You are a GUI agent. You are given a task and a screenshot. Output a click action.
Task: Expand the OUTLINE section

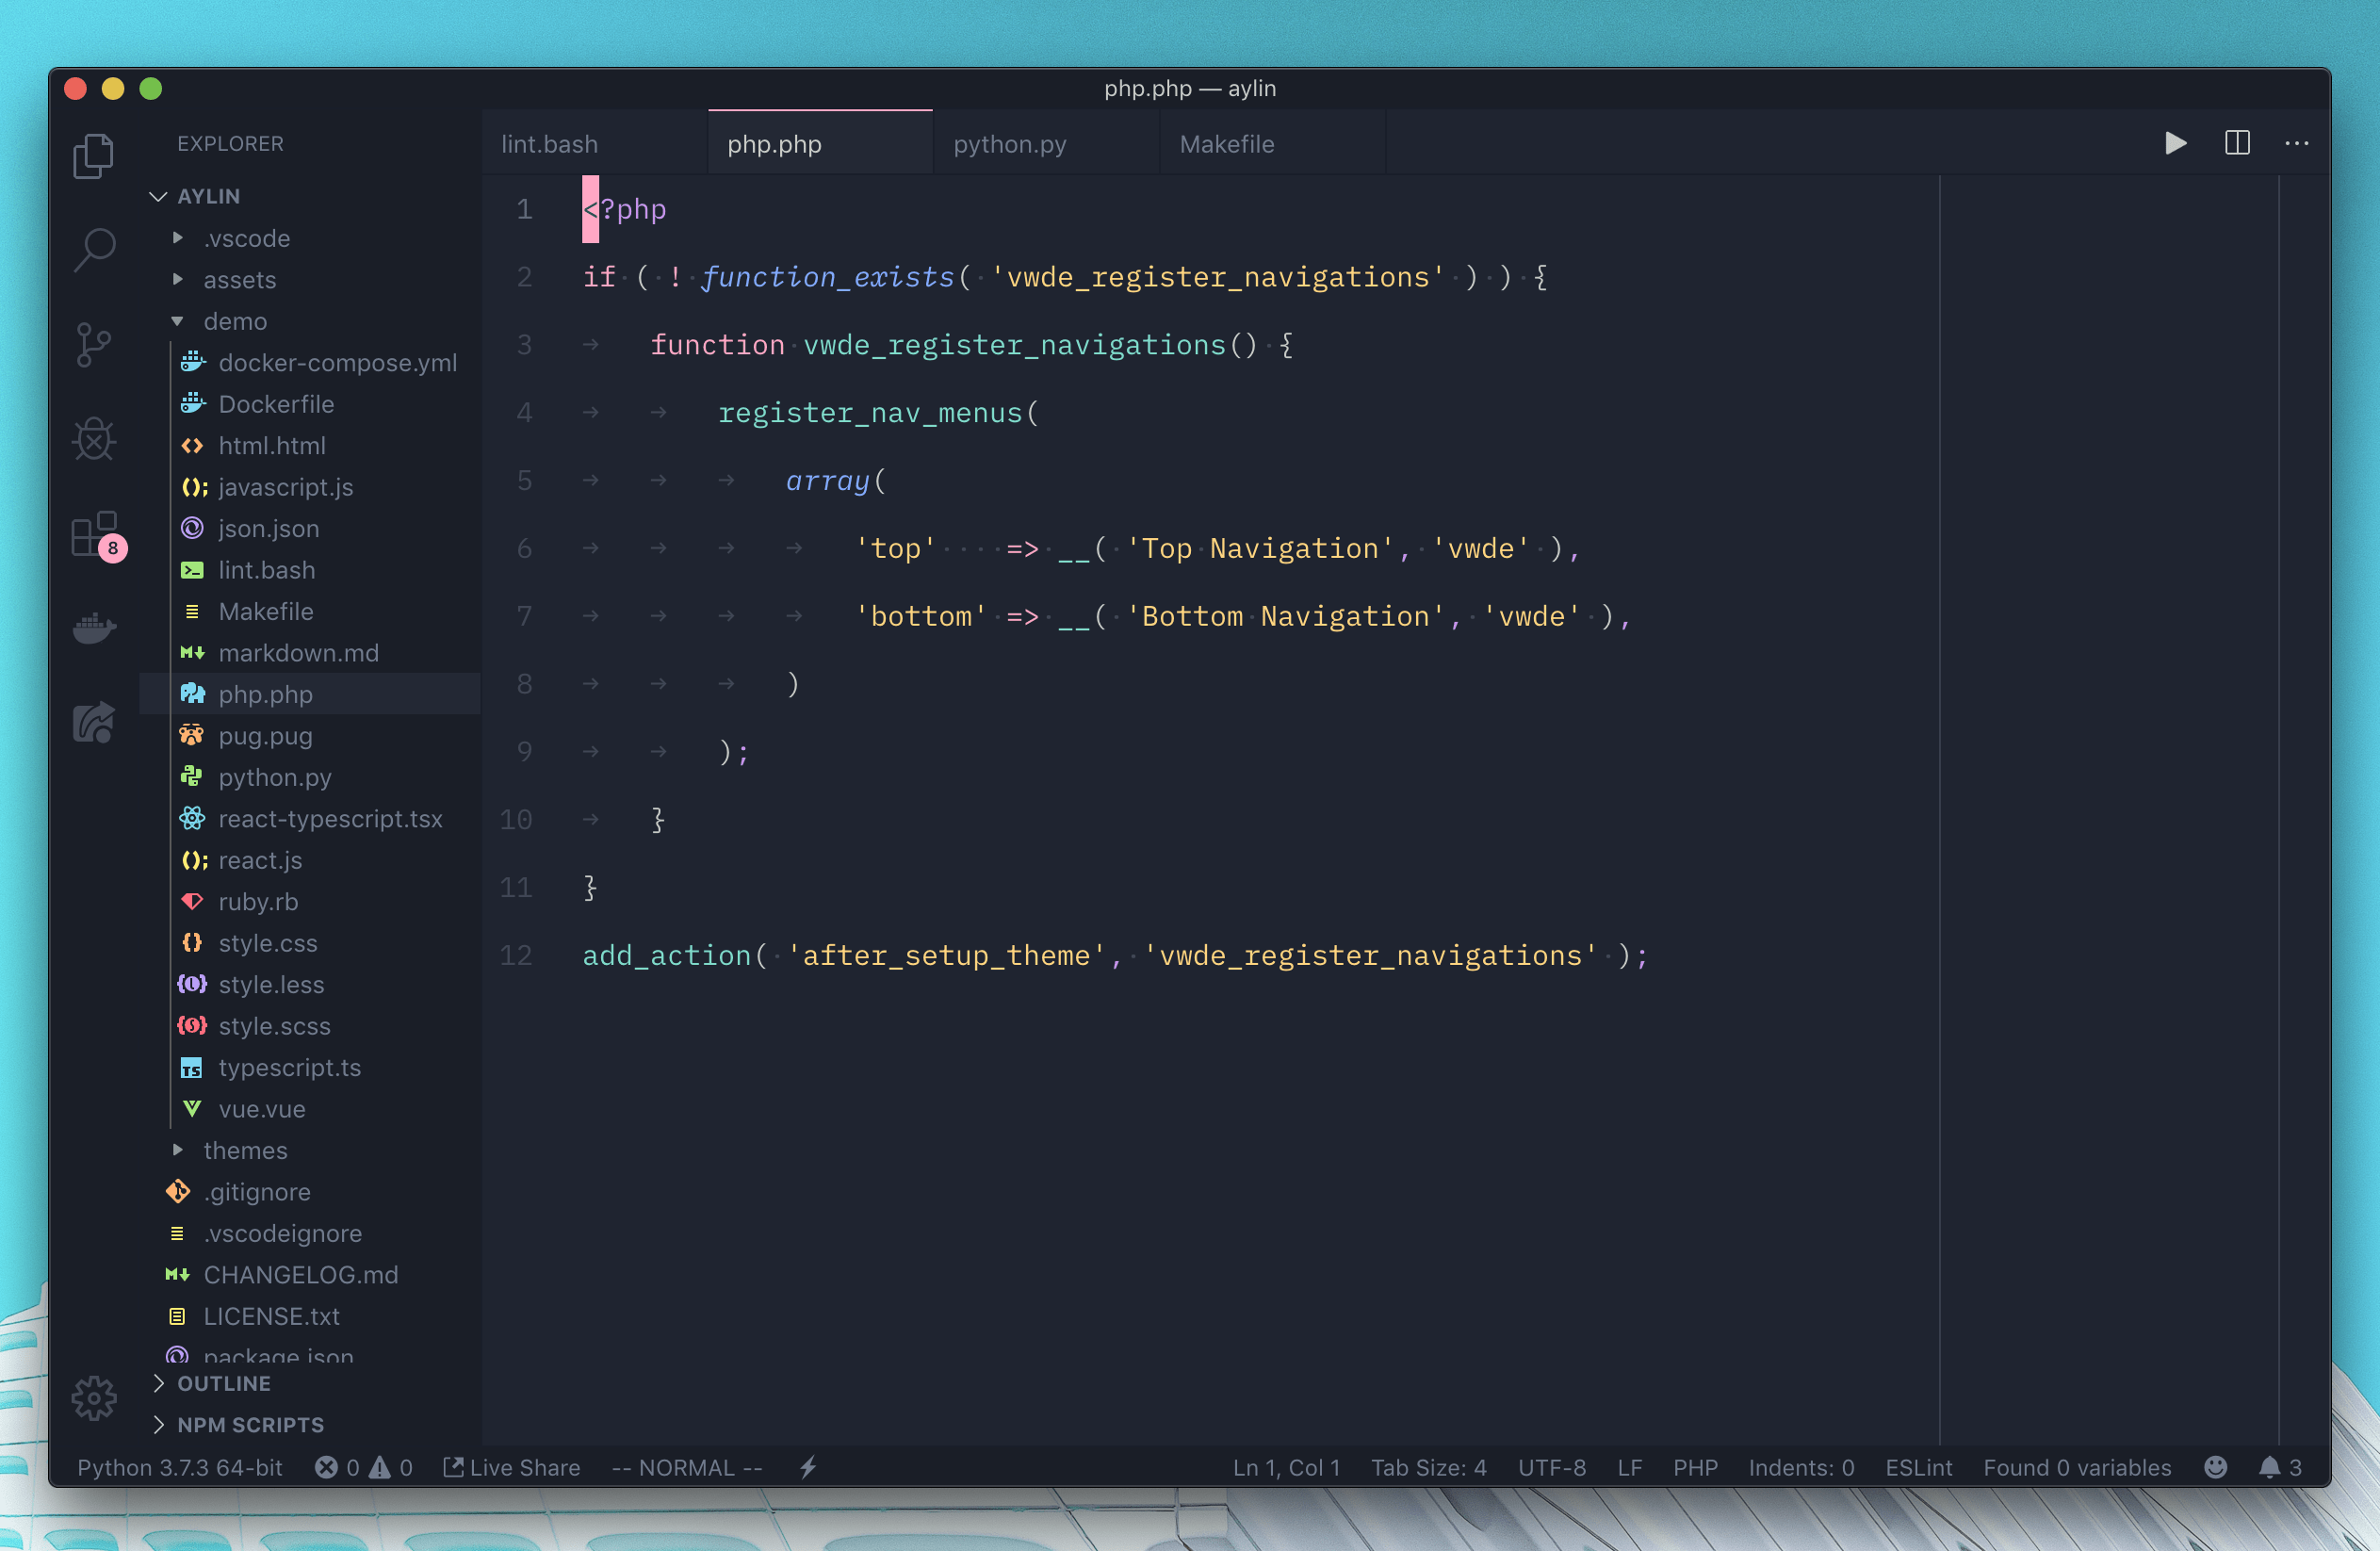[223, 1383]
